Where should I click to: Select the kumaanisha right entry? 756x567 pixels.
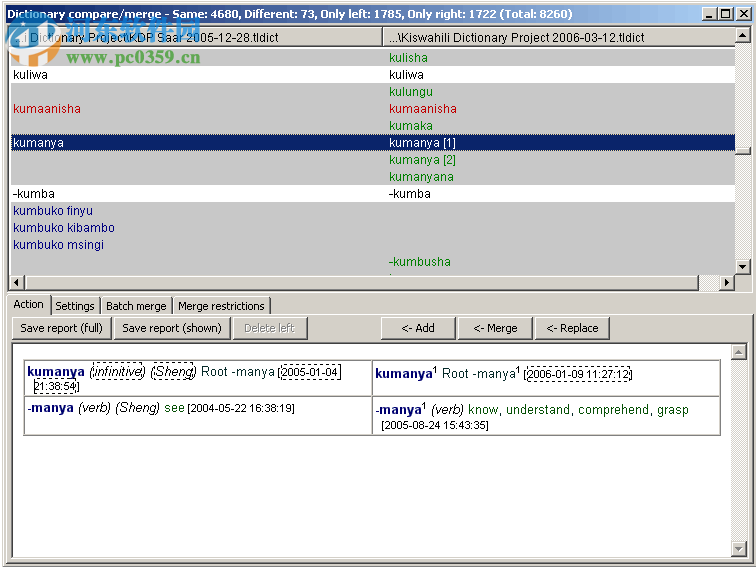pos(423,108)
